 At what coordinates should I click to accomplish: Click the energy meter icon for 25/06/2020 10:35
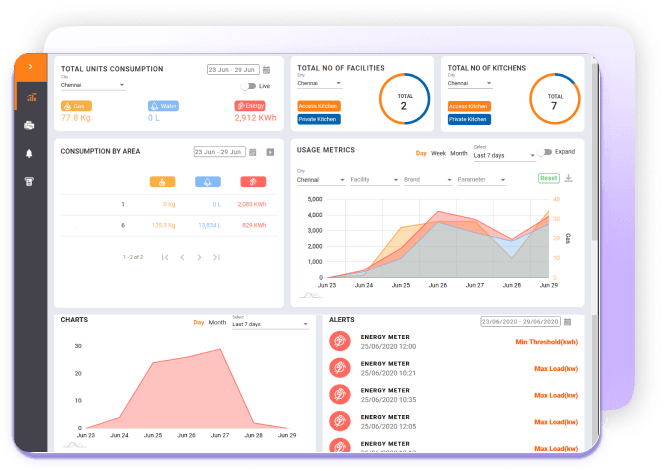tap(340, 395)
